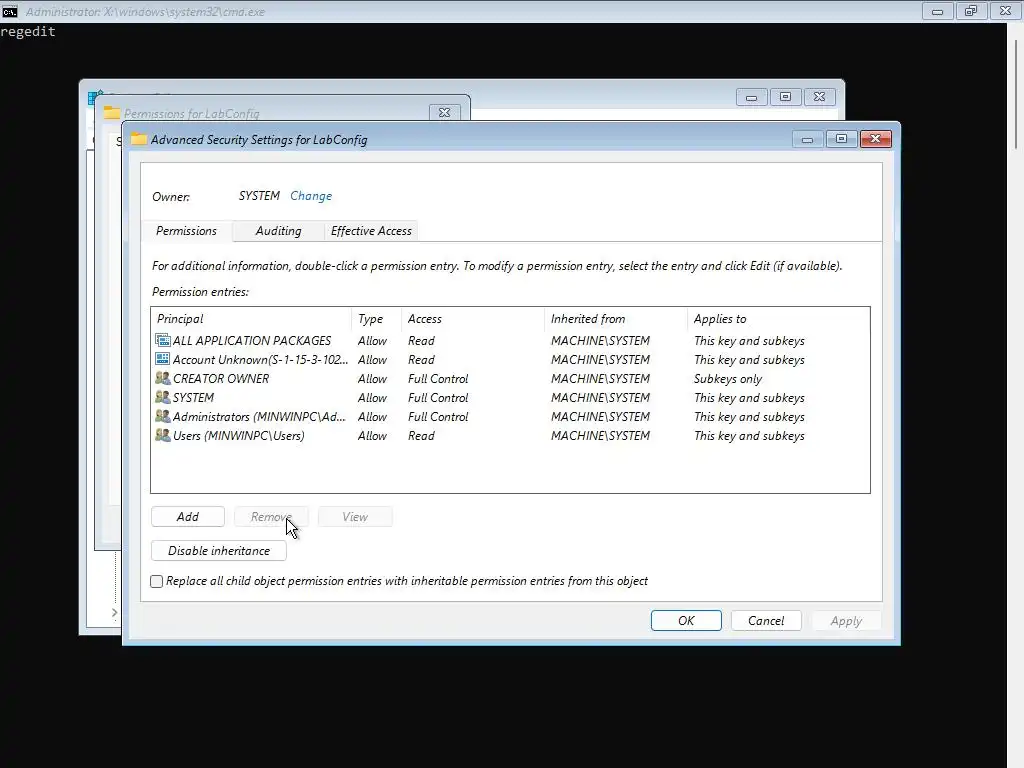Click the Apply button

click(846, 620)
